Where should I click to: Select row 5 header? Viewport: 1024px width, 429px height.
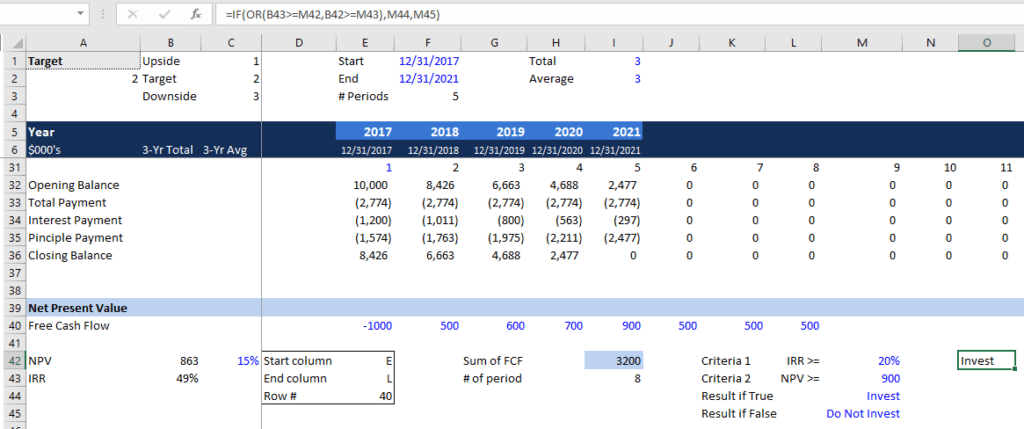(12, 132)
